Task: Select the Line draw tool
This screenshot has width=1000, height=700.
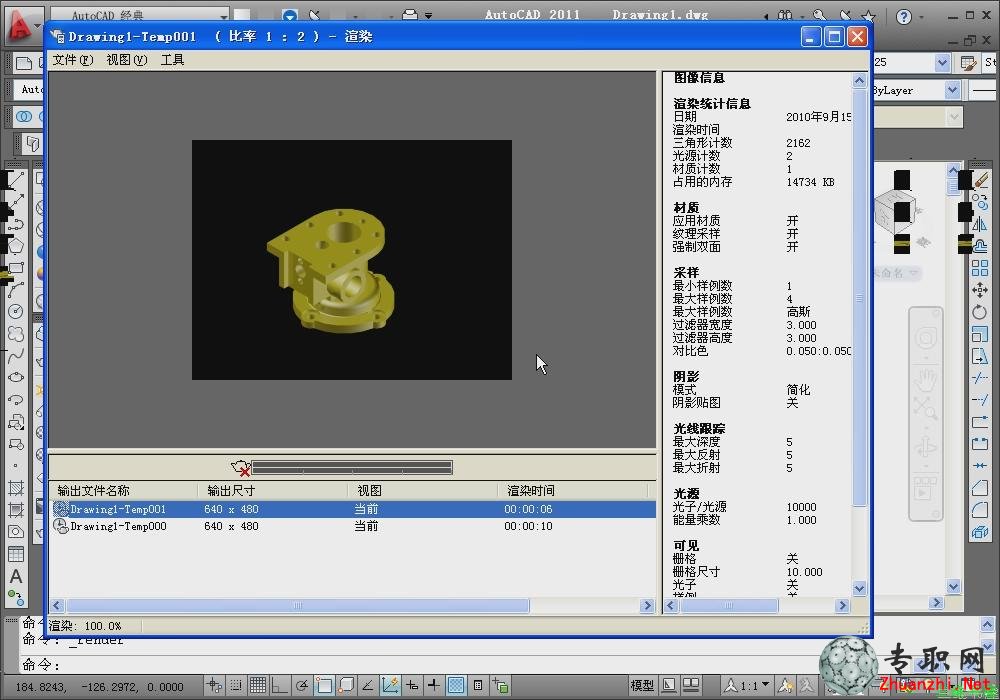Action: (x=15, y=179)
